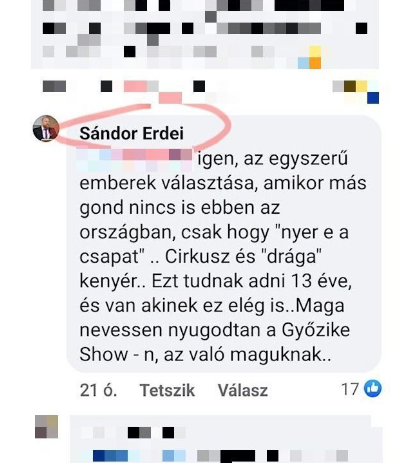Viewport: 420px width, 463px height.
Task: Click the "Győzike Show" line in the comment
Action: click(215, 330)
